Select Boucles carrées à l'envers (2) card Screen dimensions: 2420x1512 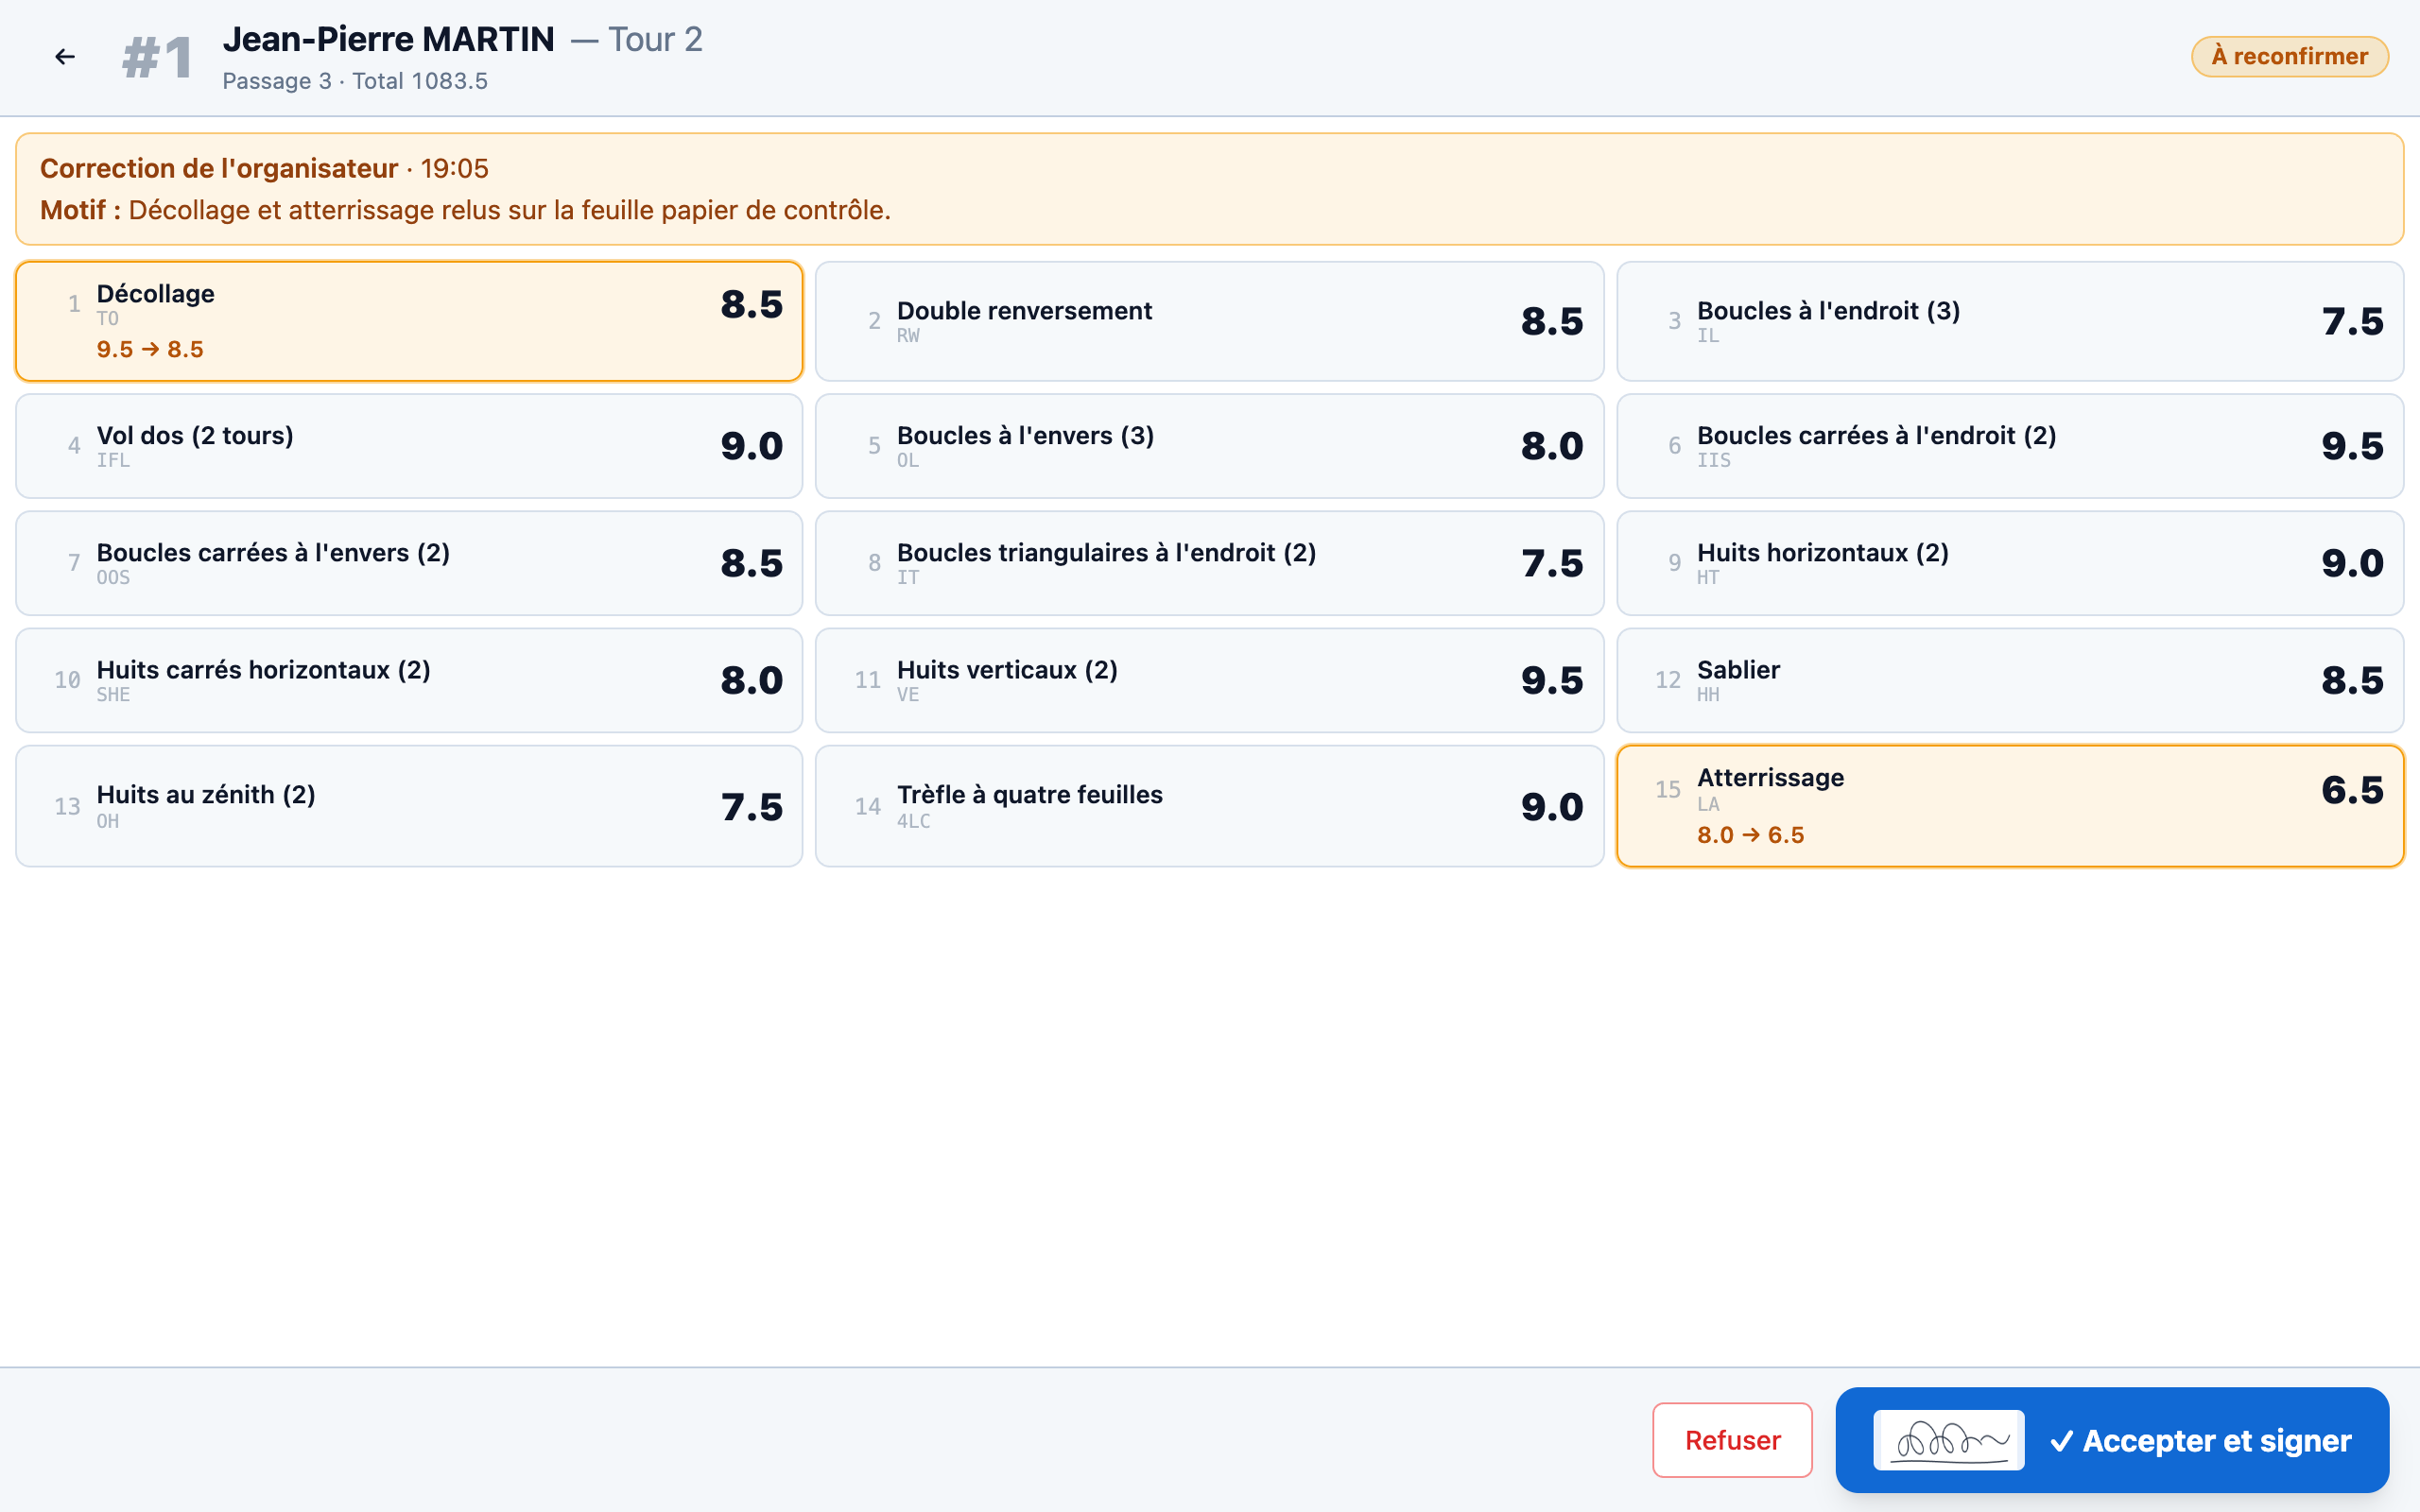click(x=409, y=563)
